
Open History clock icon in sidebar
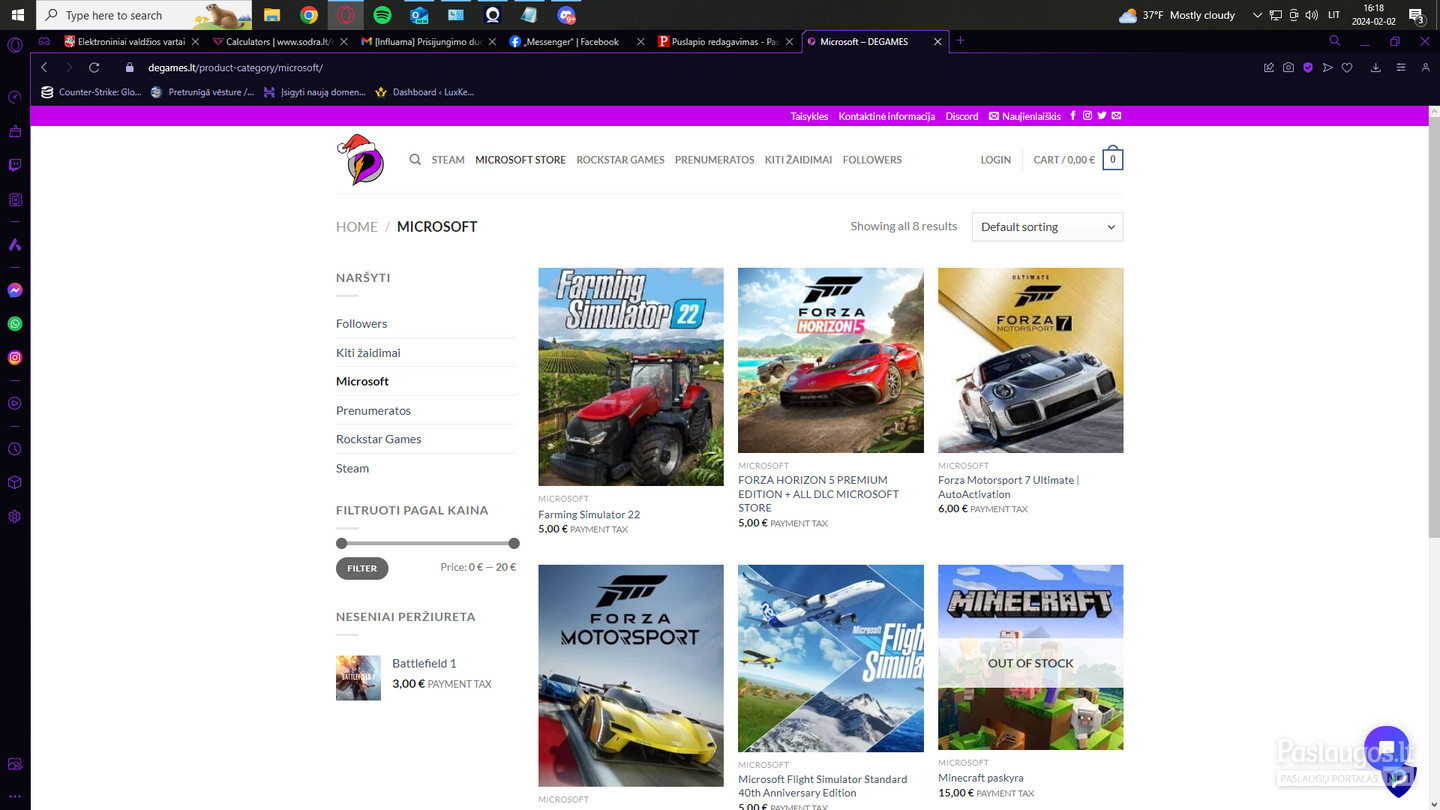[14, 449]
